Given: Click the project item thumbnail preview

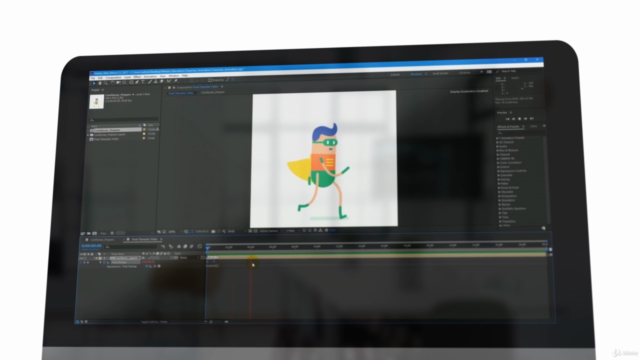Looking at the screenshot, I should coord(97,102).
